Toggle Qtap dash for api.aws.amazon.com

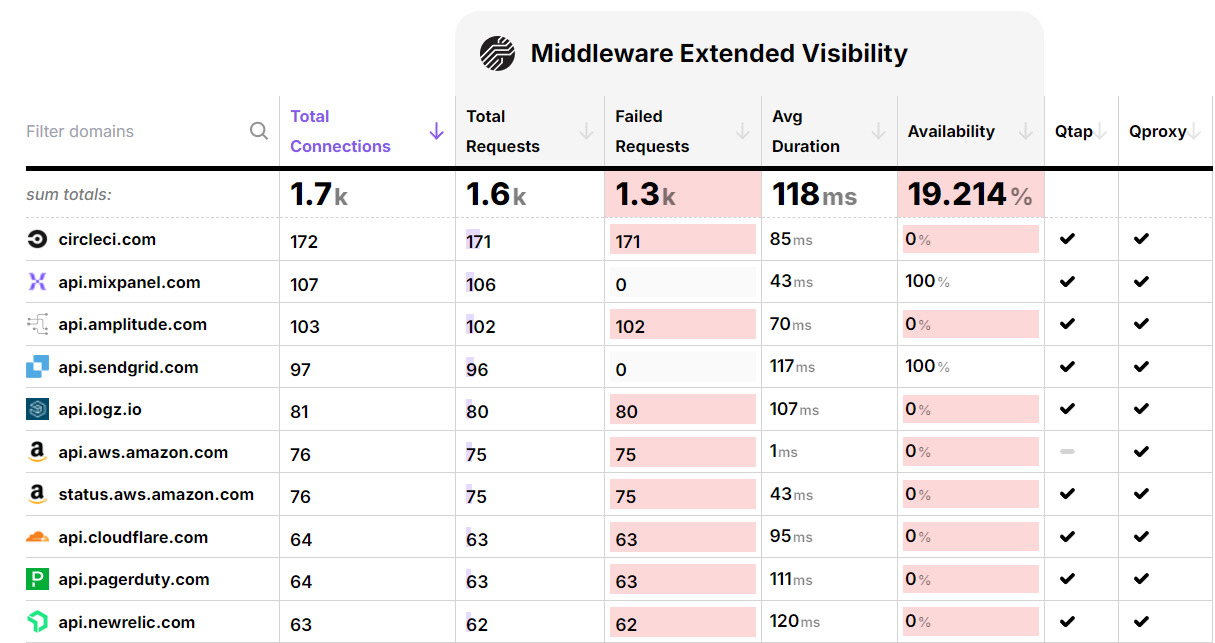coord(1067,452)
